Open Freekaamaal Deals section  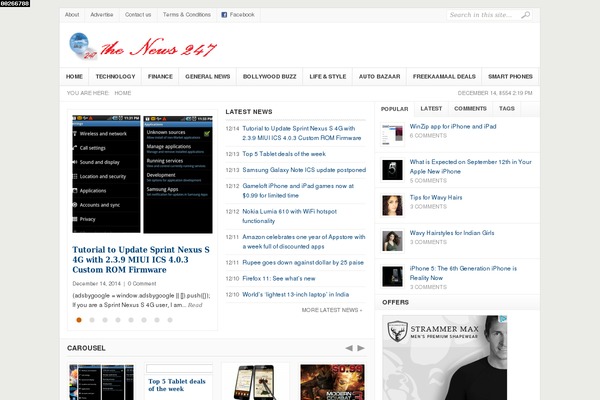coord(444,77)
